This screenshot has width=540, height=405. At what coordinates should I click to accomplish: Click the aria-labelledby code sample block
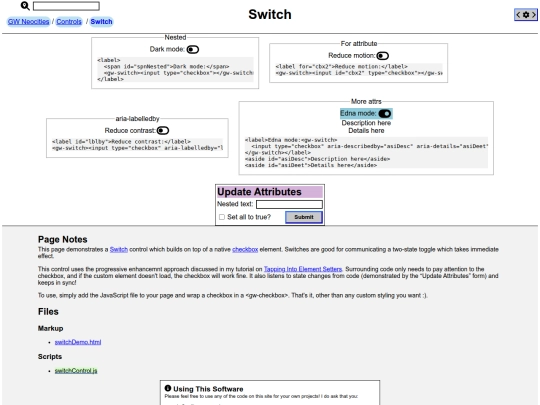pos(137,145)
